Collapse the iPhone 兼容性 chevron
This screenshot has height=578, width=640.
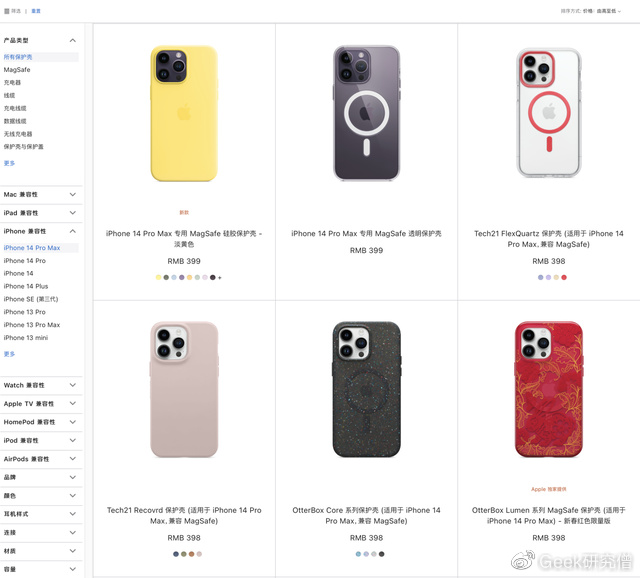tap(73, 231)
